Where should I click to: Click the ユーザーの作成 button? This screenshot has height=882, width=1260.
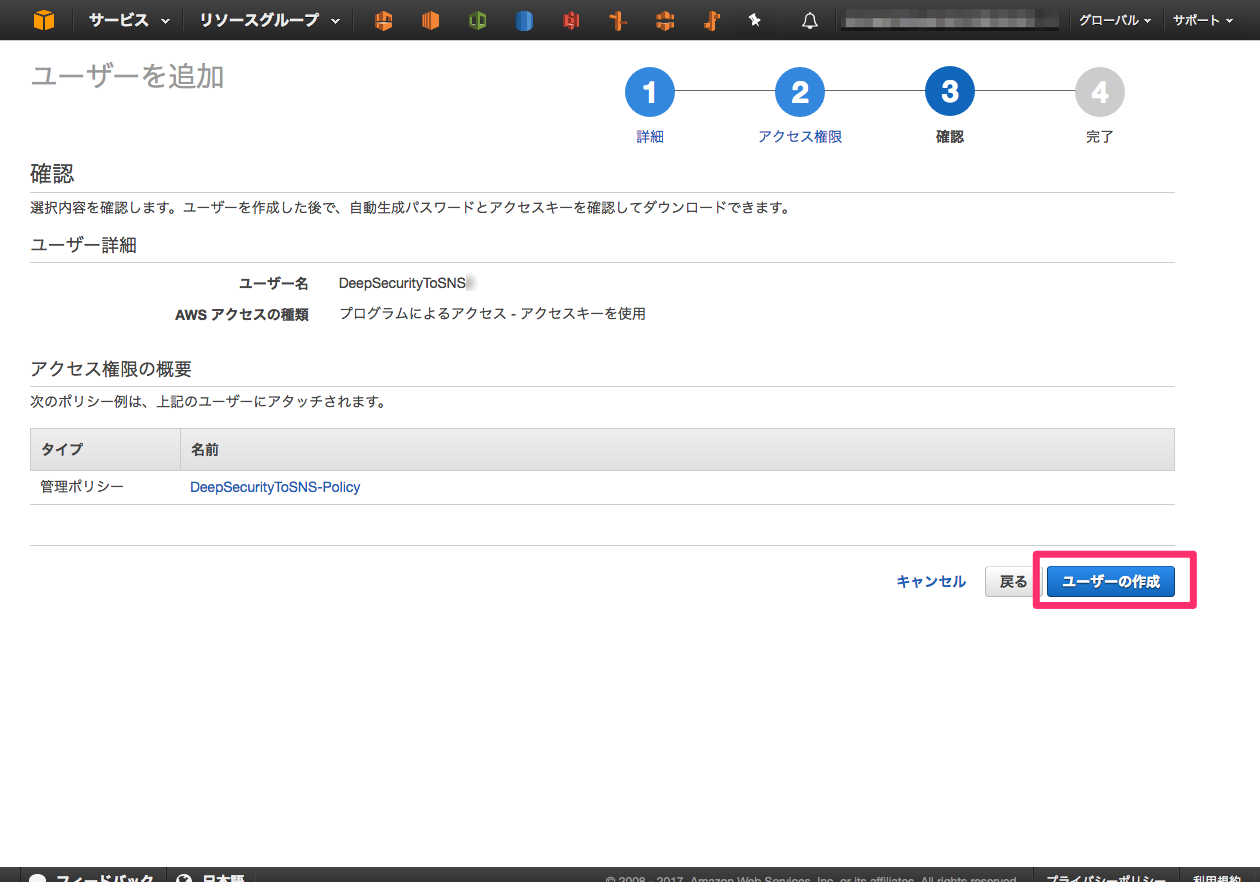(1110, 581)
